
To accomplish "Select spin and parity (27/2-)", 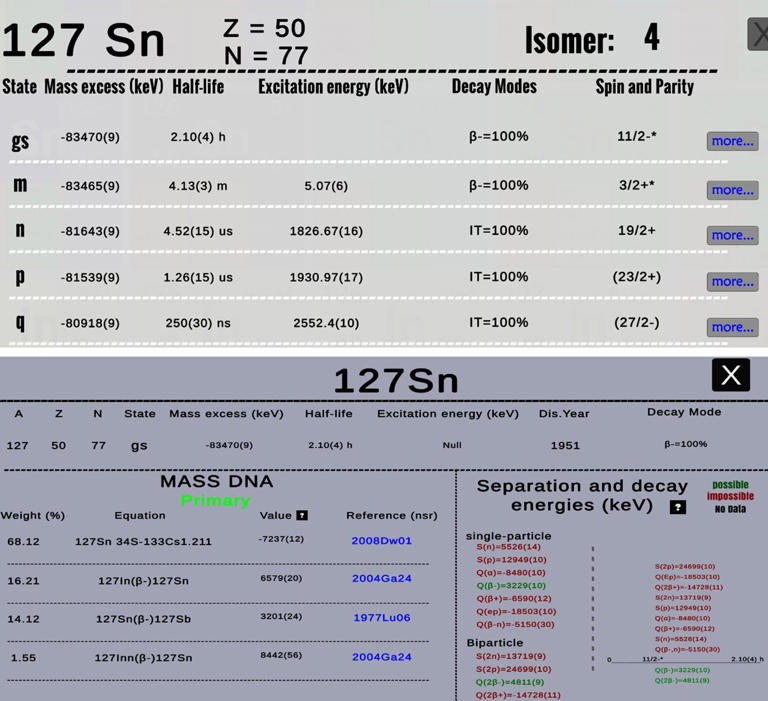I will [x=637, y=323].
